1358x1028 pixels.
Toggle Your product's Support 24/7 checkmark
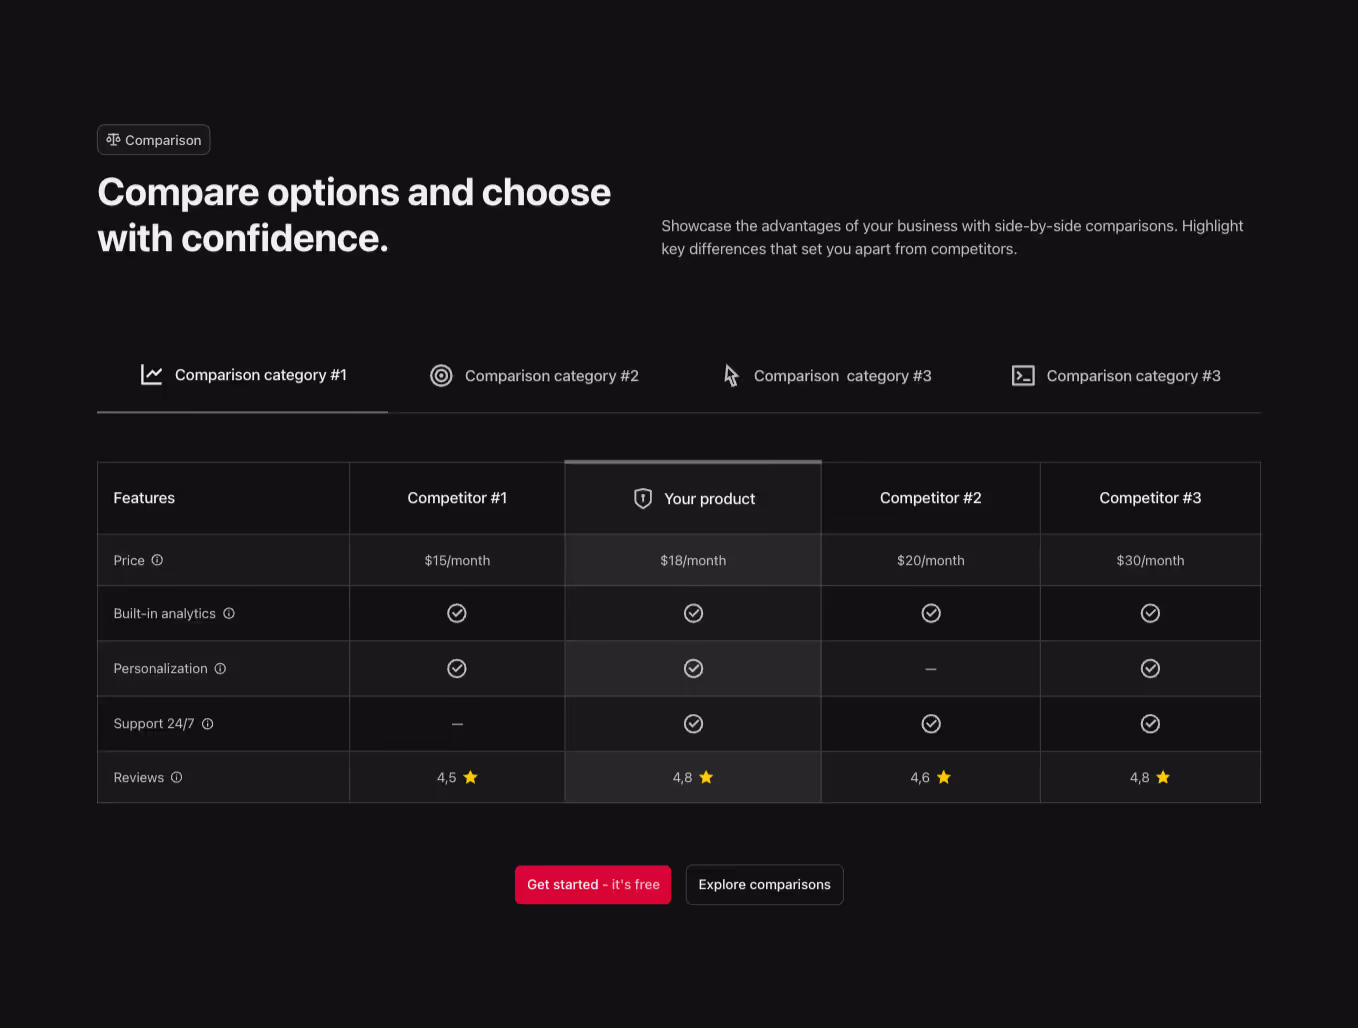point(693,723)
